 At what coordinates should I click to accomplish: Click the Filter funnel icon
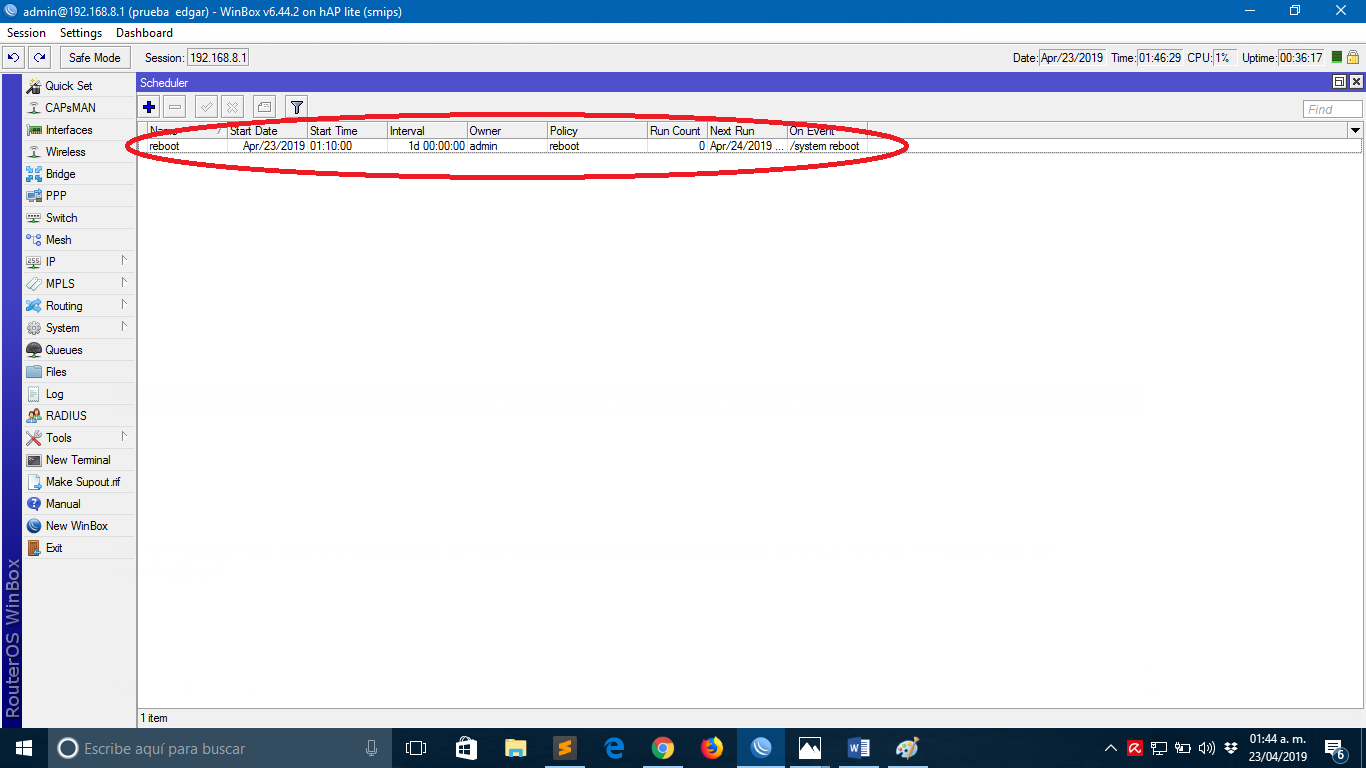(x=296, y=107)
